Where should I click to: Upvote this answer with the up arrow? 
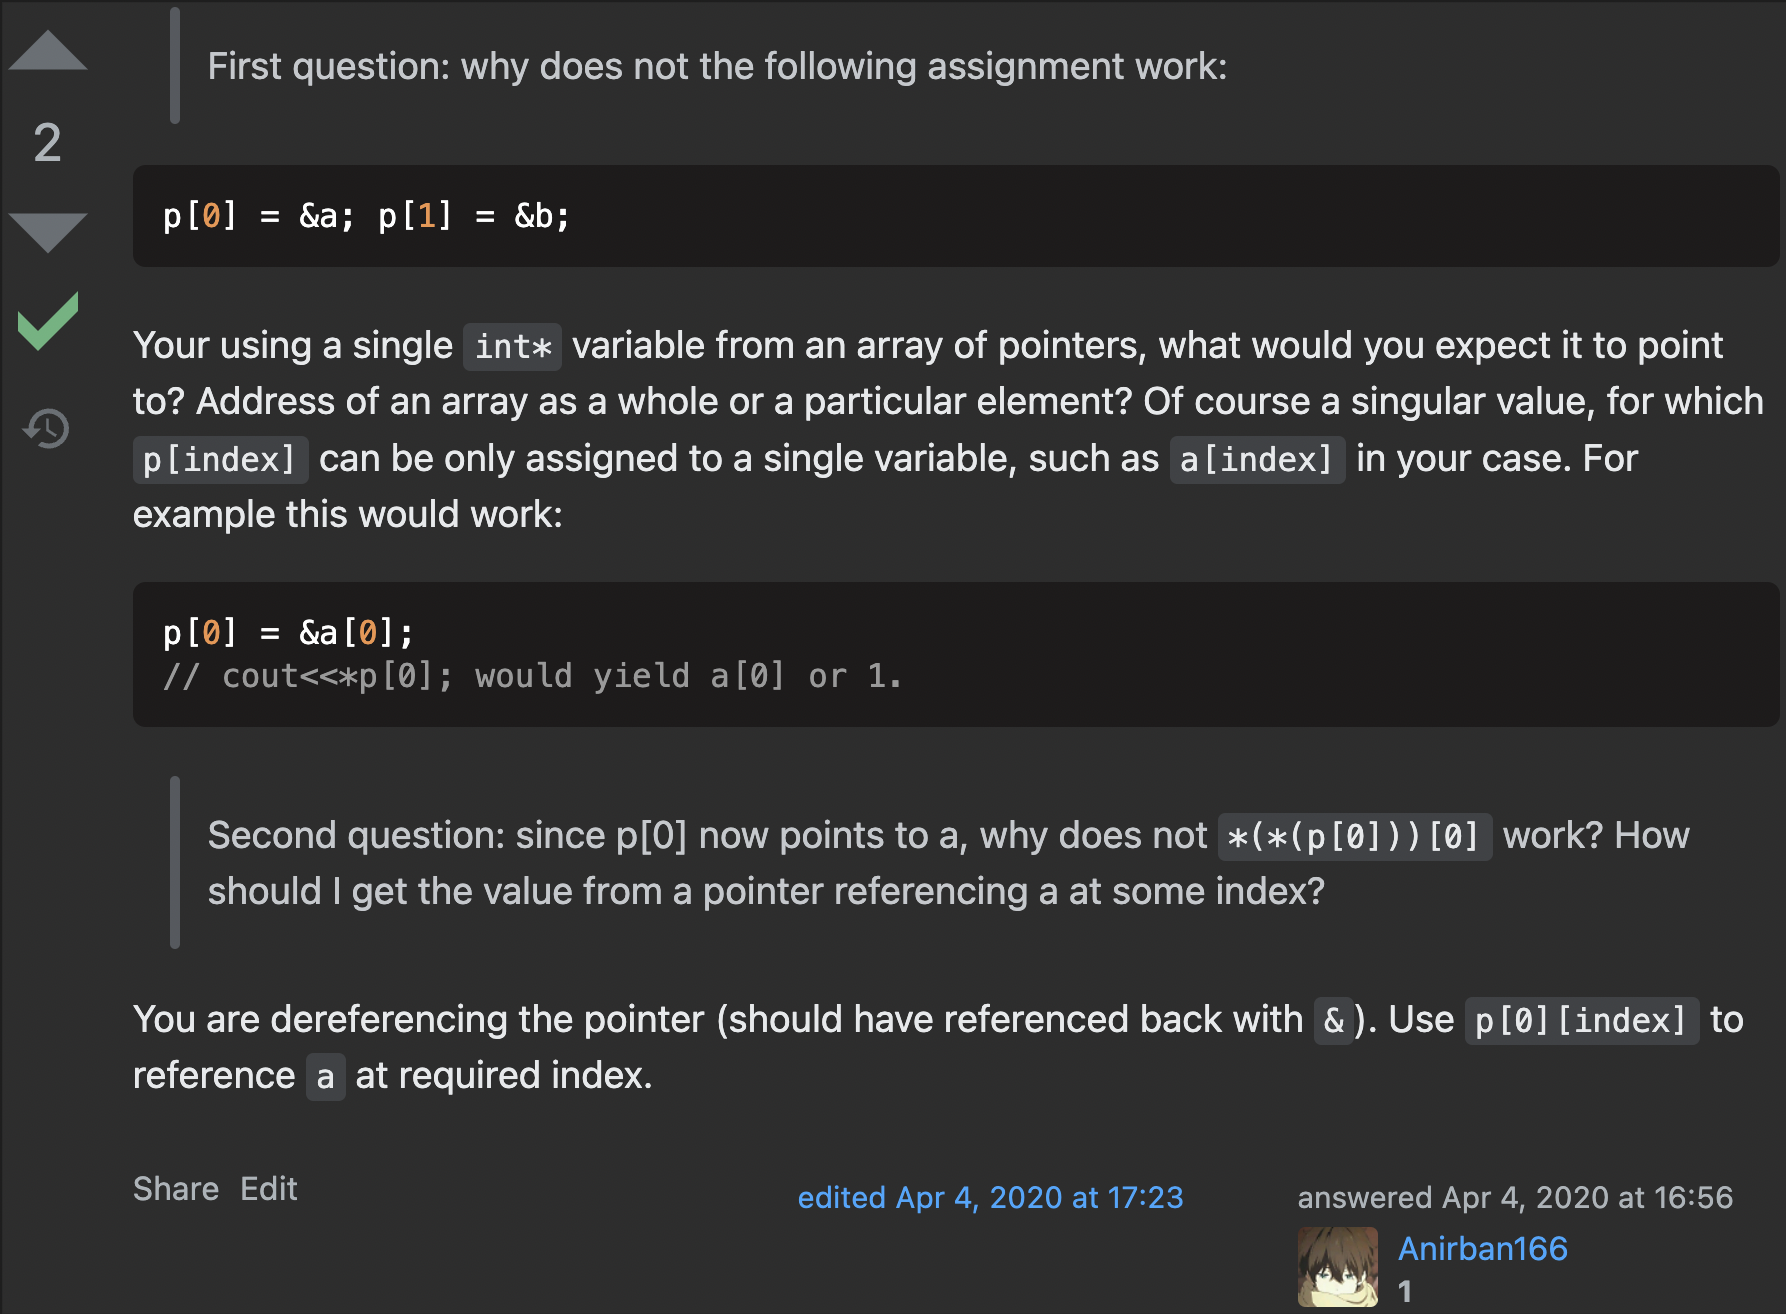(x=47, y=50)
